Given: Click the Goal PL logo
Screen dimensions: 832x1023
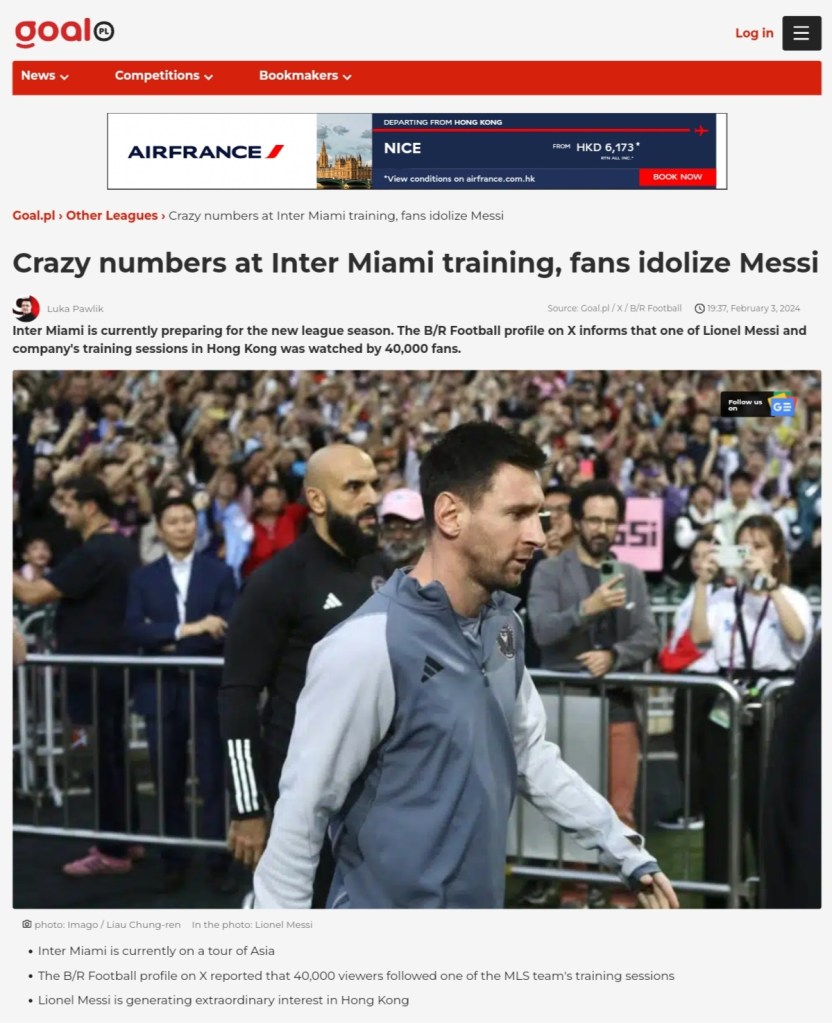Looking at the screenshot, I should click(64, 32).
